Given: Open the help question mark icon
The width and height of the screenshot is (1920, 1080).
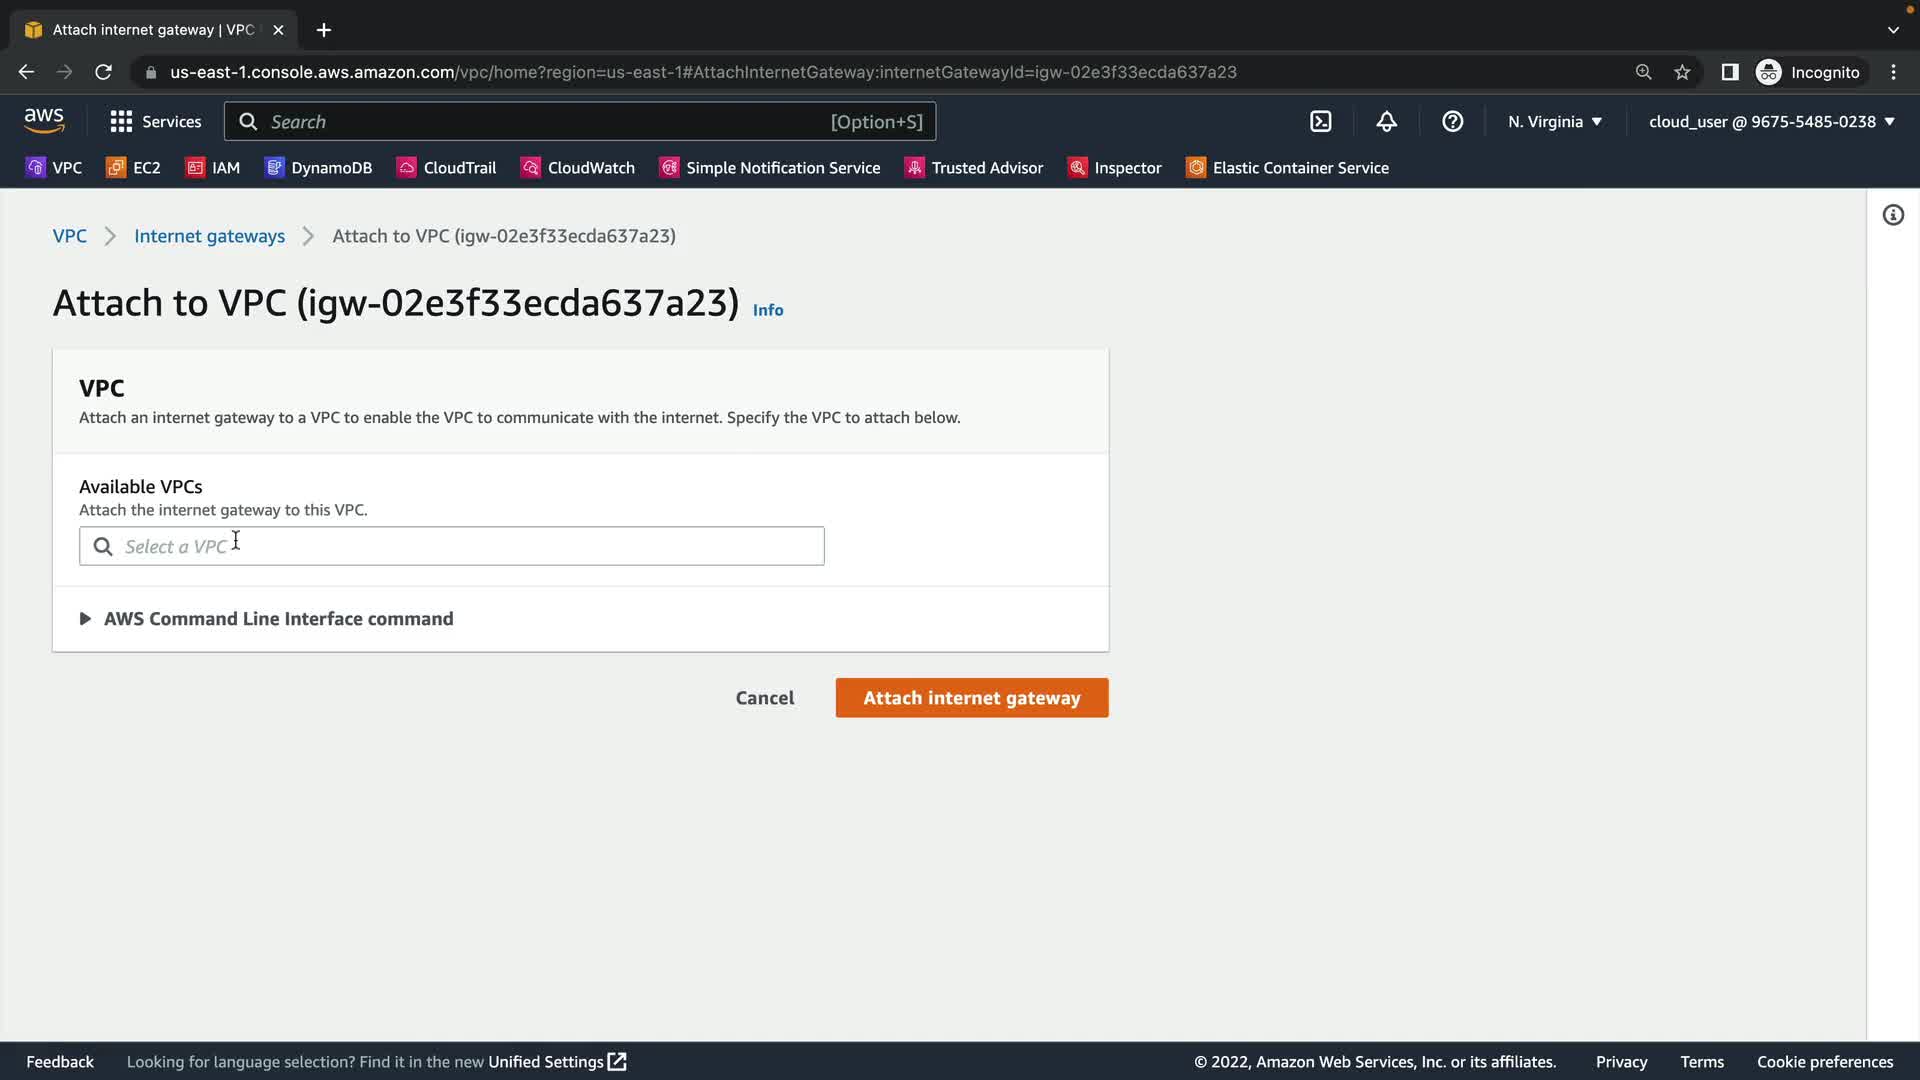Looking at the screenshot, I should (1452, 122).
